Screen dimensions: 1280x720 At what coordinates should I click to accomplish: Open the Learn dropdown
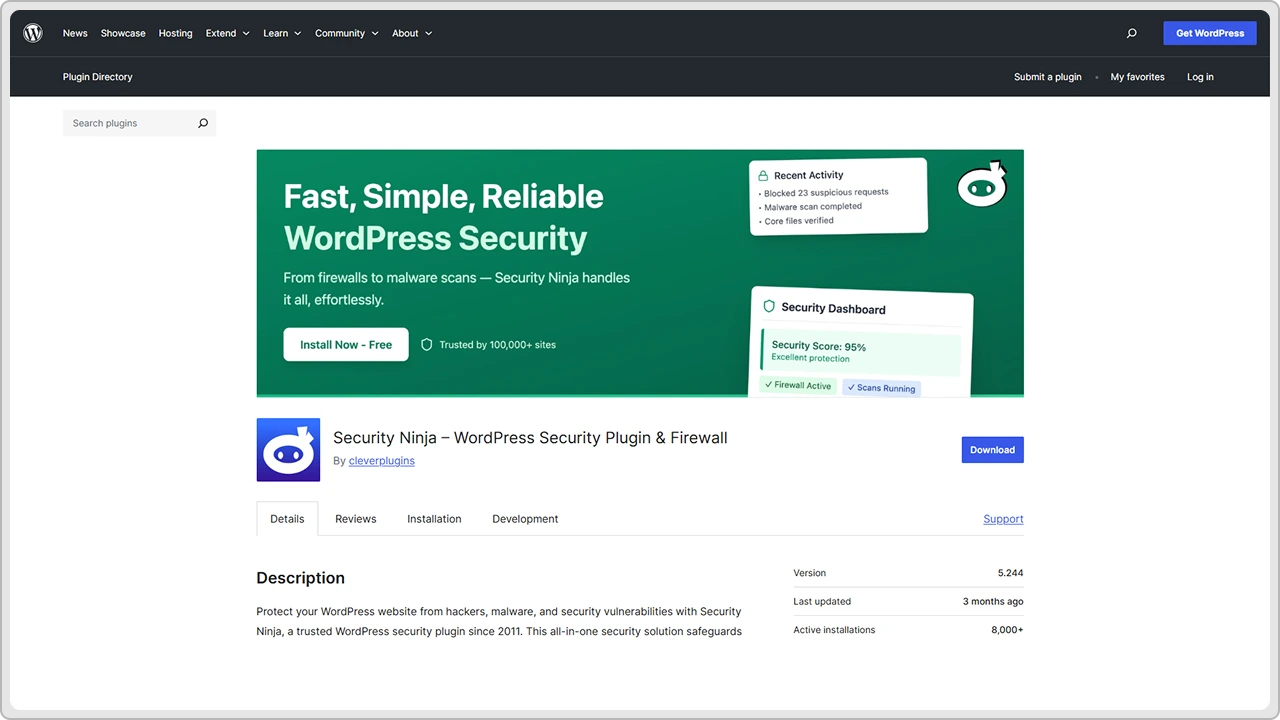[x=281, y=33]
